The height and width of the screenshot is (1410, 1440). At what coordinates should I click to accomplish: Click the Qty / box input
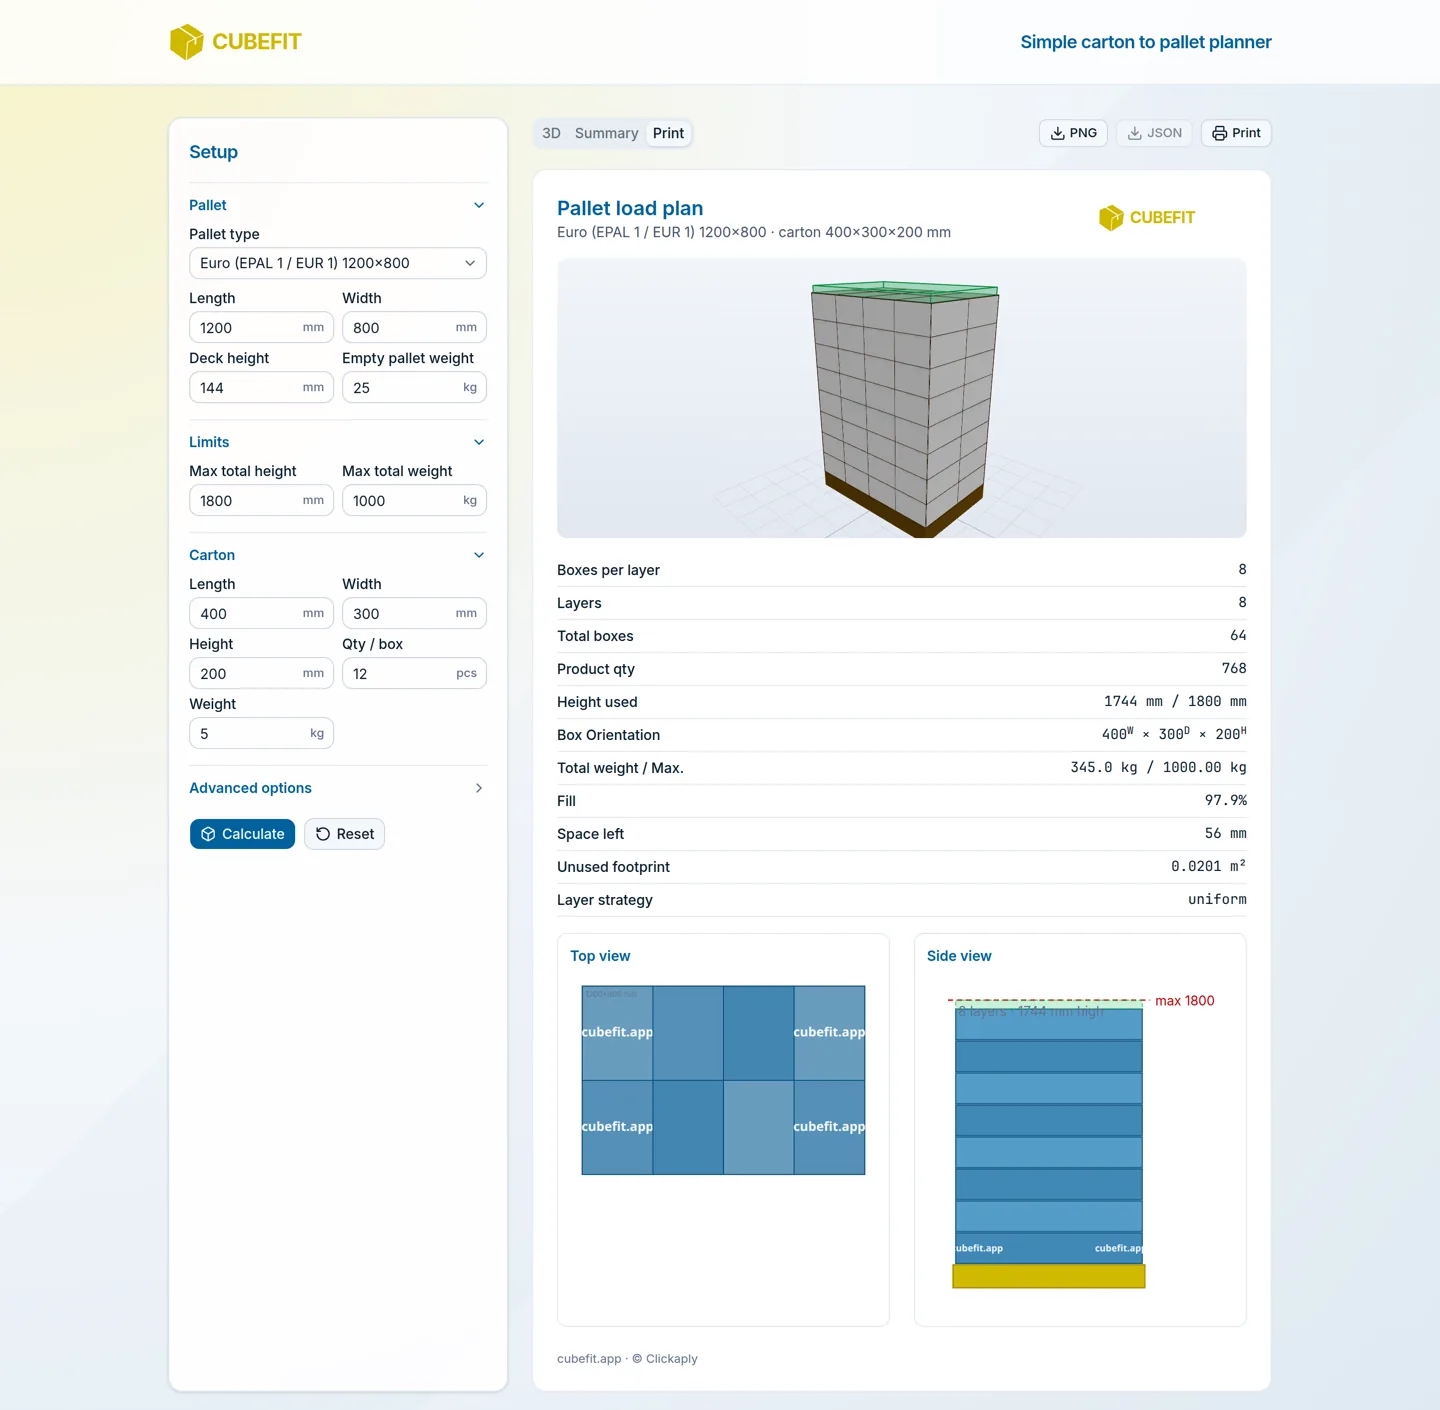pos(414,673)
